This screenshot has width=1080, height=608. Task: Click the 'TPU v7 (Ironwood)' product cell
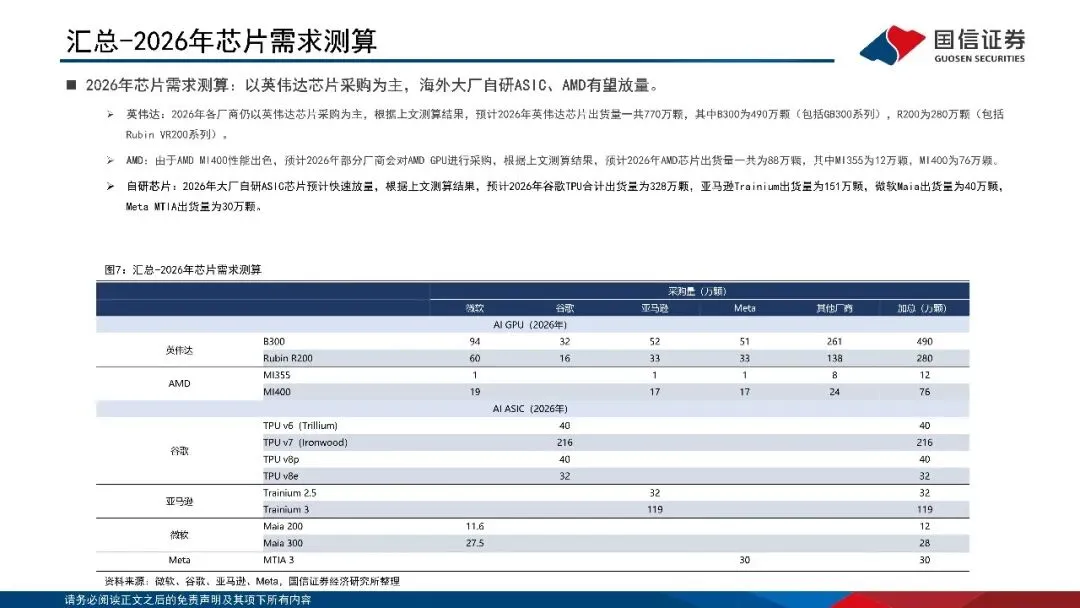tap(305, 442)
